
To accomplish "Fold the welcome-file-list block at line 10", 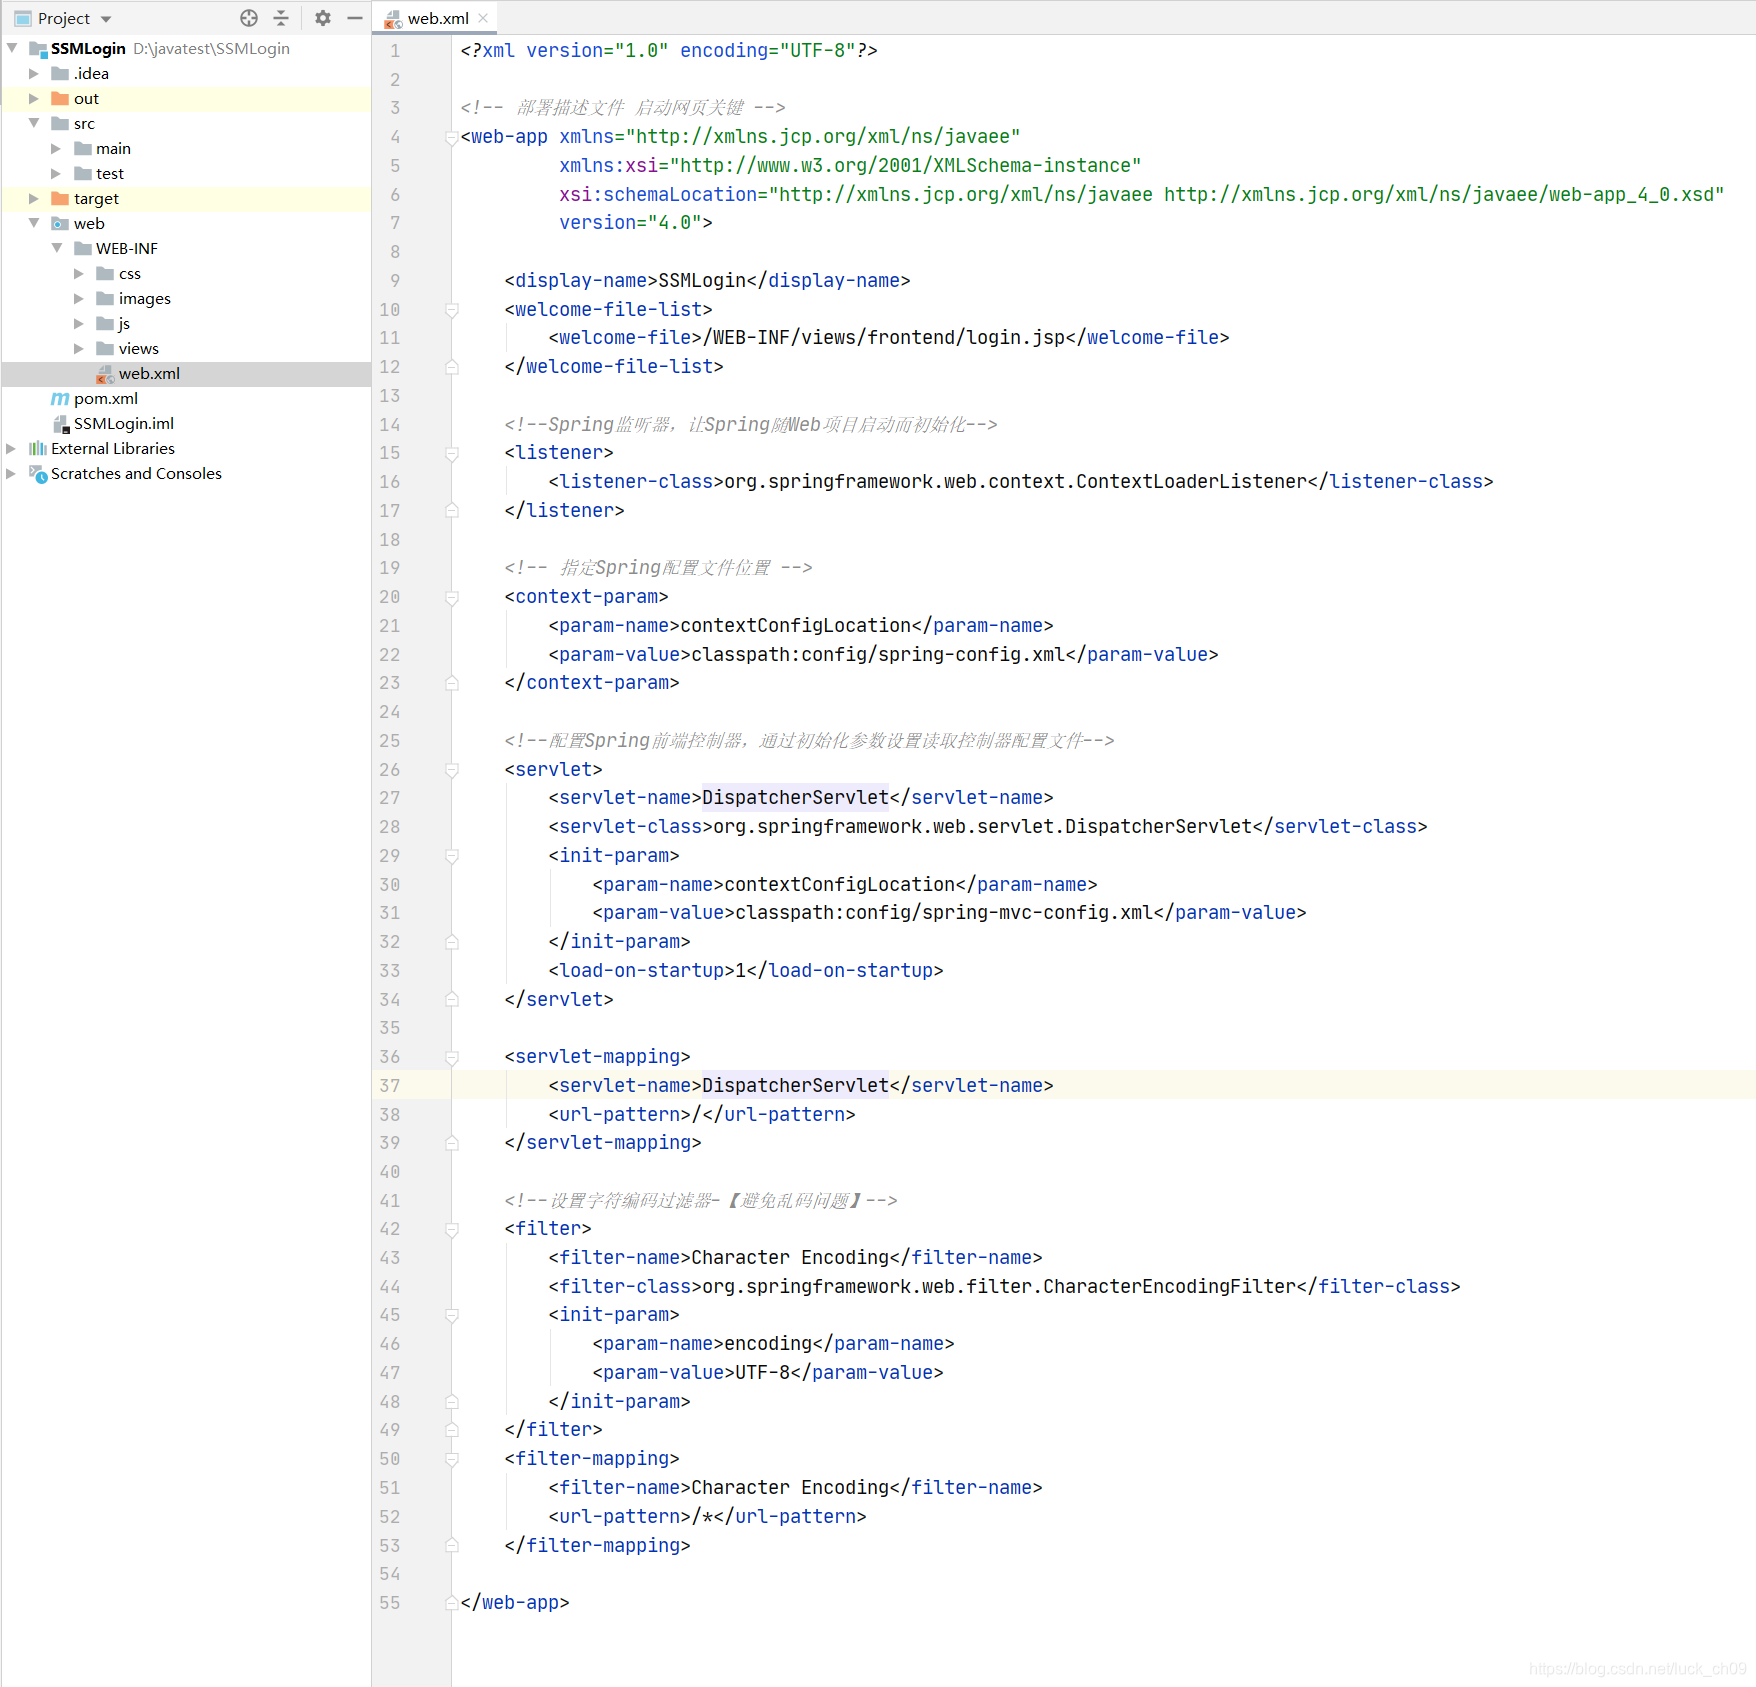I will pos(452,310).
